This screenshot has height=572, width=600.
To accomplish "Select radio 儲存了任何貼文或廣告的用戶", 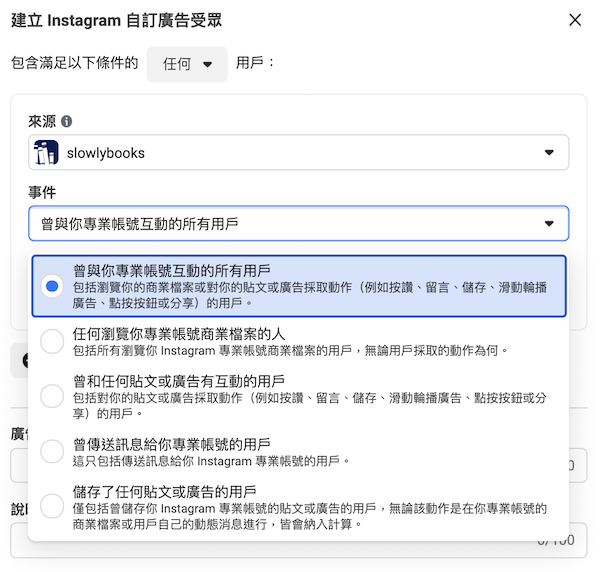I will (52, 507).
